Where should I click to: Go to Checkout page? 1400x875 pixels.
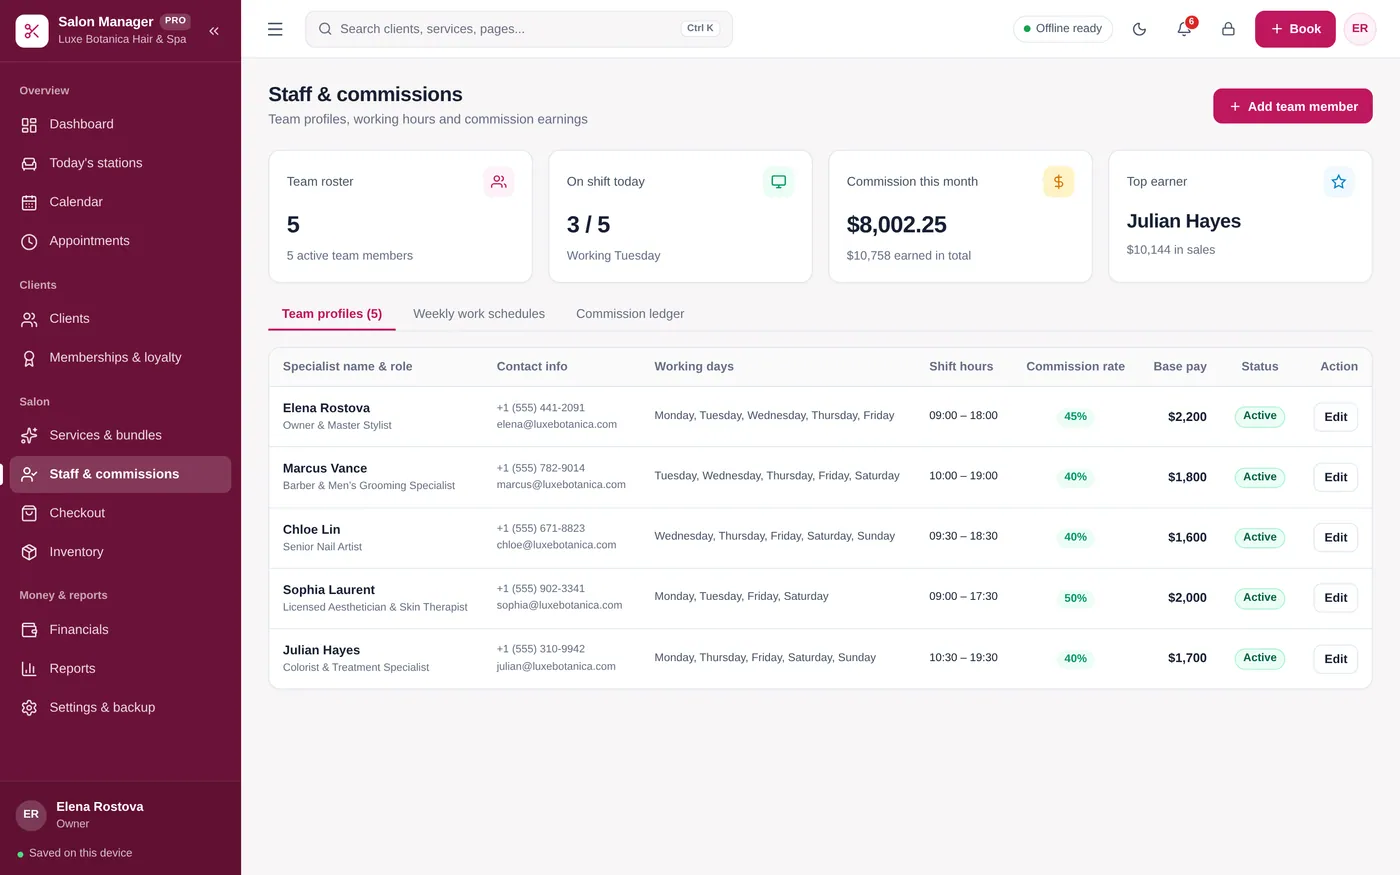120,513
